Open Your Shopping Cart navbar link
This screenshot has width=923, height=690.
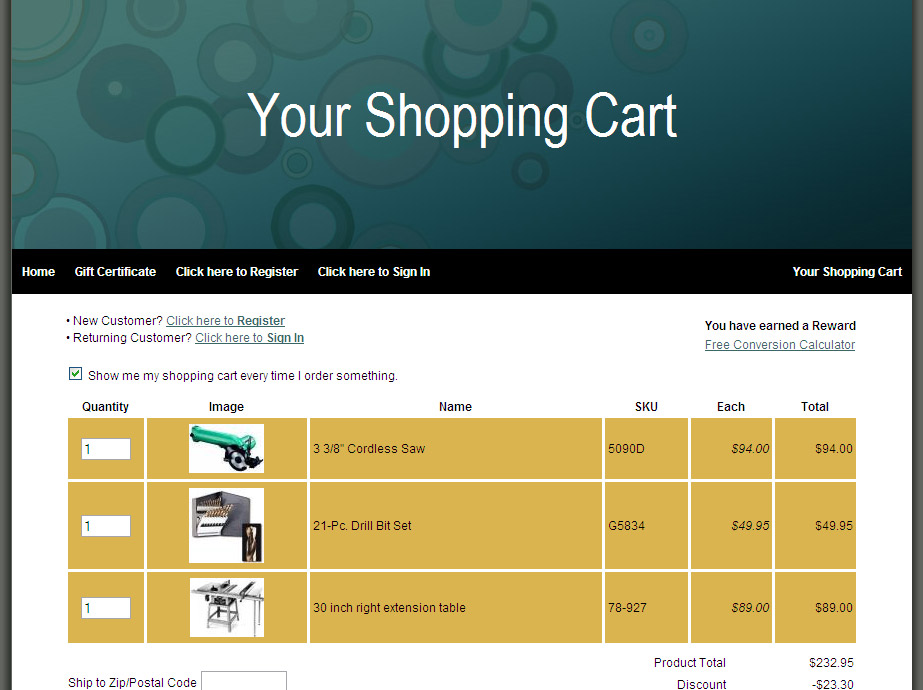pos(847,272)
